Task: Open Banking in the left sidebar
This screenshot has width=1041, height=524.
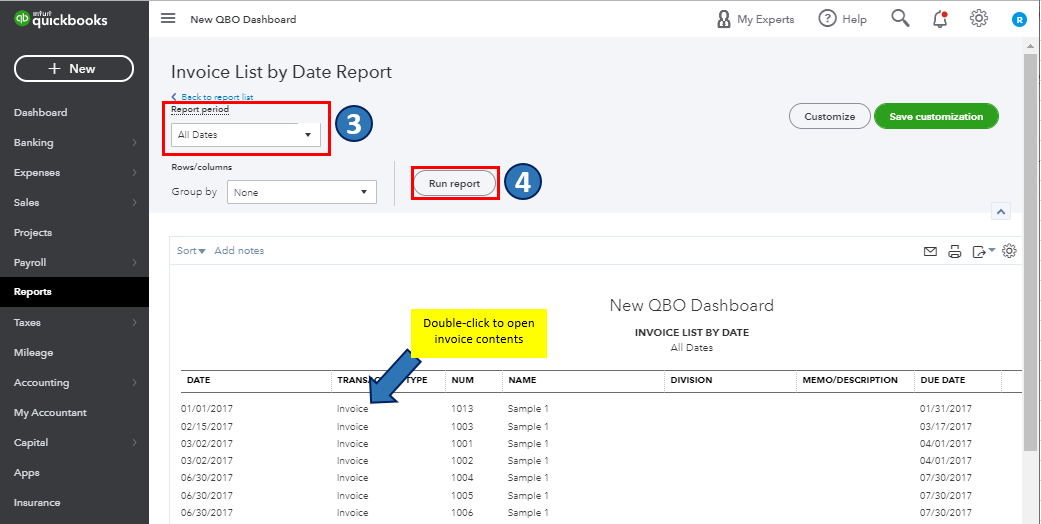Action: click(34, 142)
